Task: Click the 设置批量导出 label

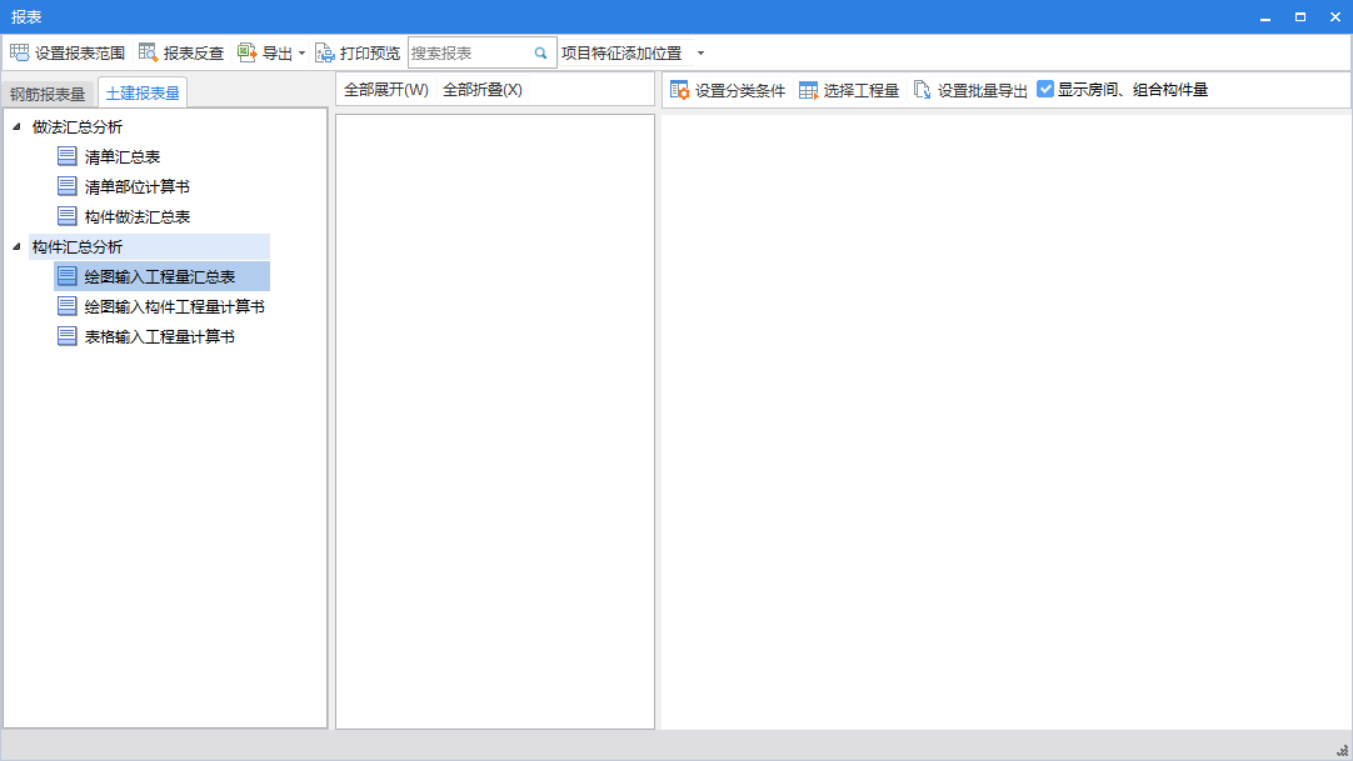Action: click(983, 91)
